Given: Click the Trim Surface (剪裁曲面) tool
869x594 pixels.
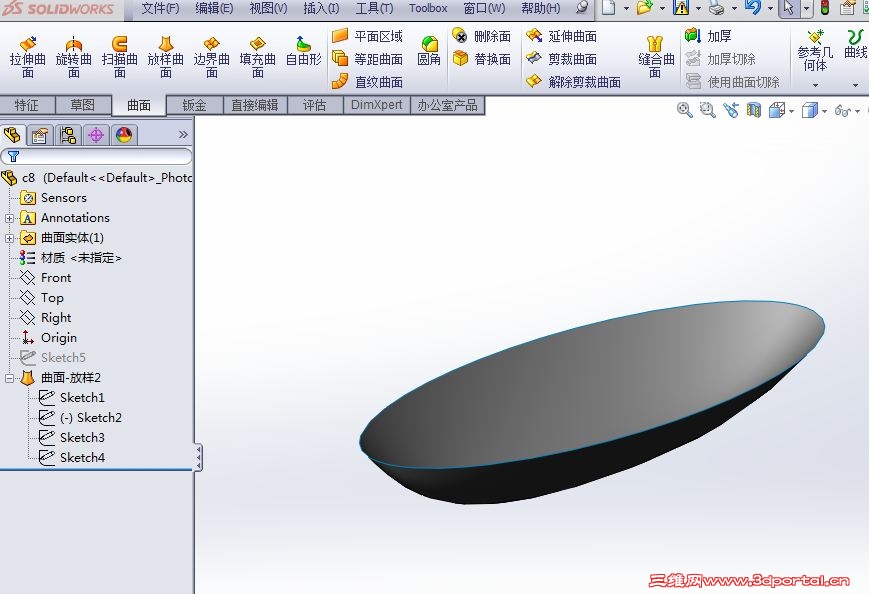Looking at the screenshot, I should pyautogui.click(x=561, y=59).
